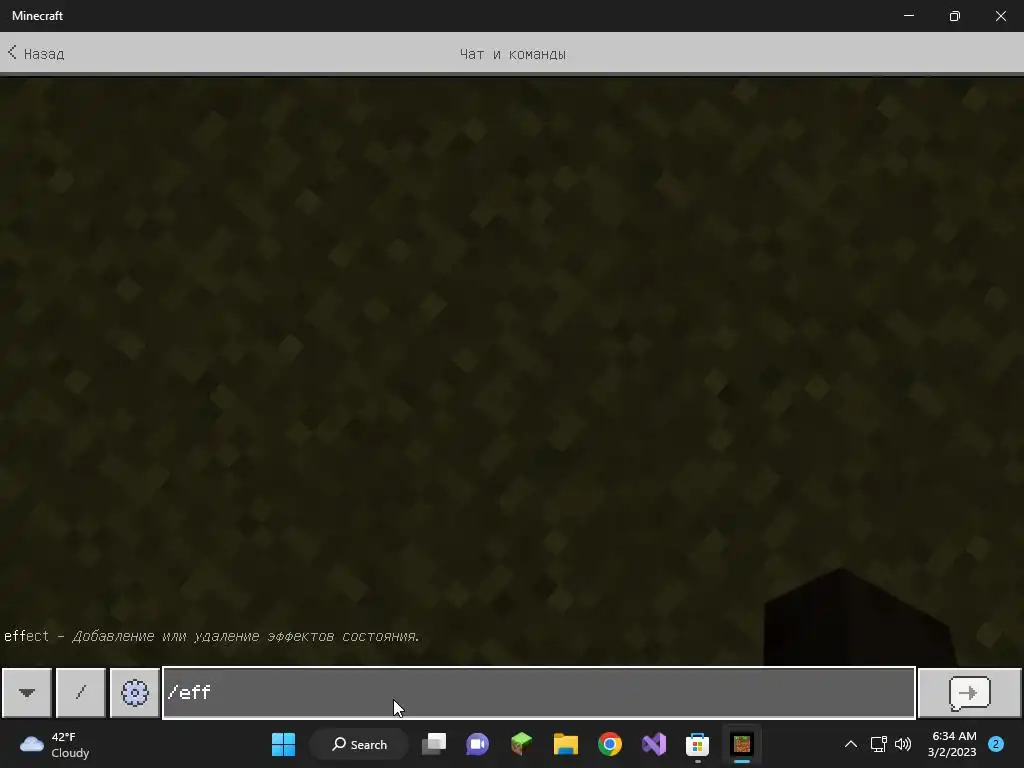Minimize the Minecraft window
1024x768 pixels.
pos(909,16)
